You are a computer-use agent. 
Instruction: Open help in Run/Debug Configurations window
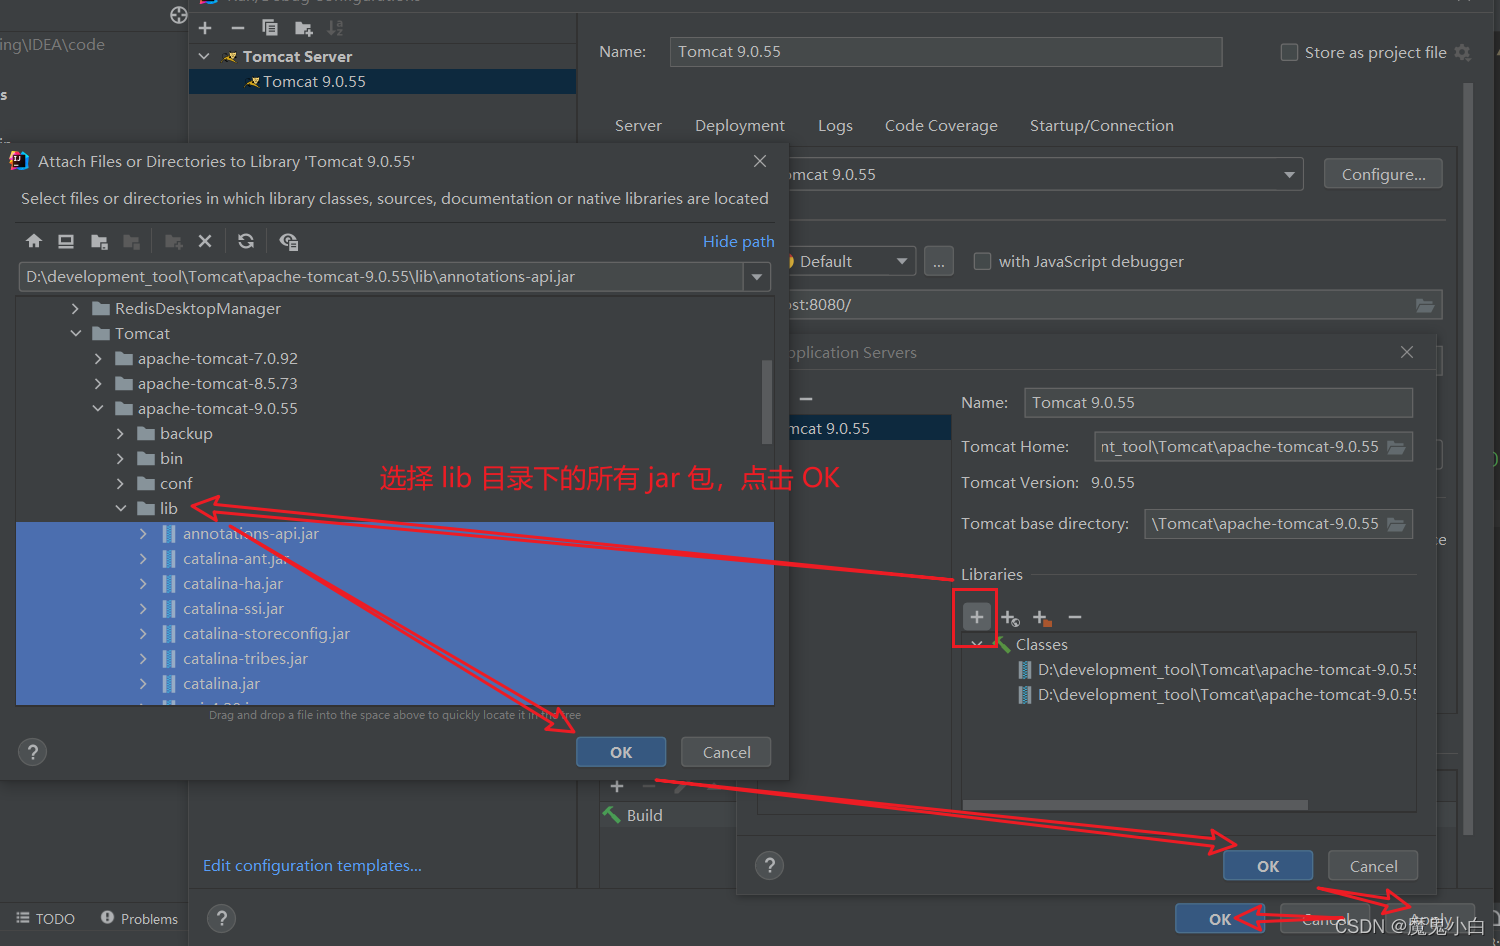[222, 919]
